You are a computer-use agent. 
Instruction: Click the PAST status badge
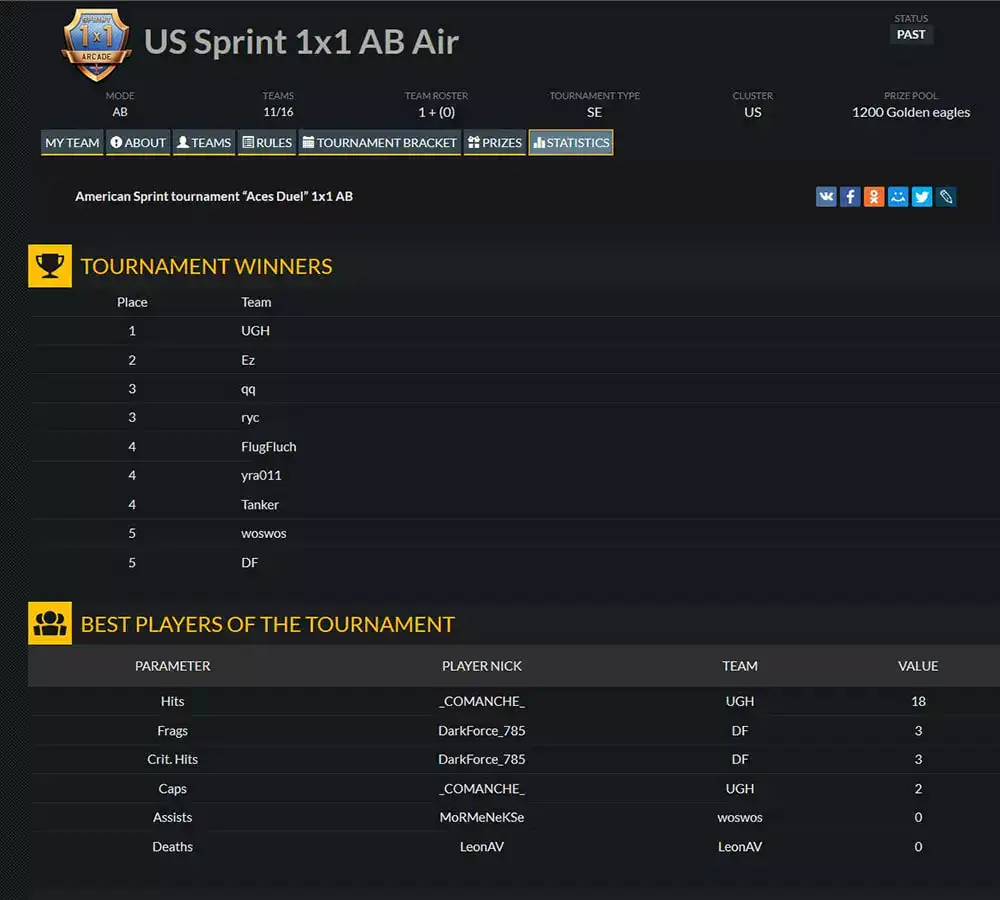911,35
